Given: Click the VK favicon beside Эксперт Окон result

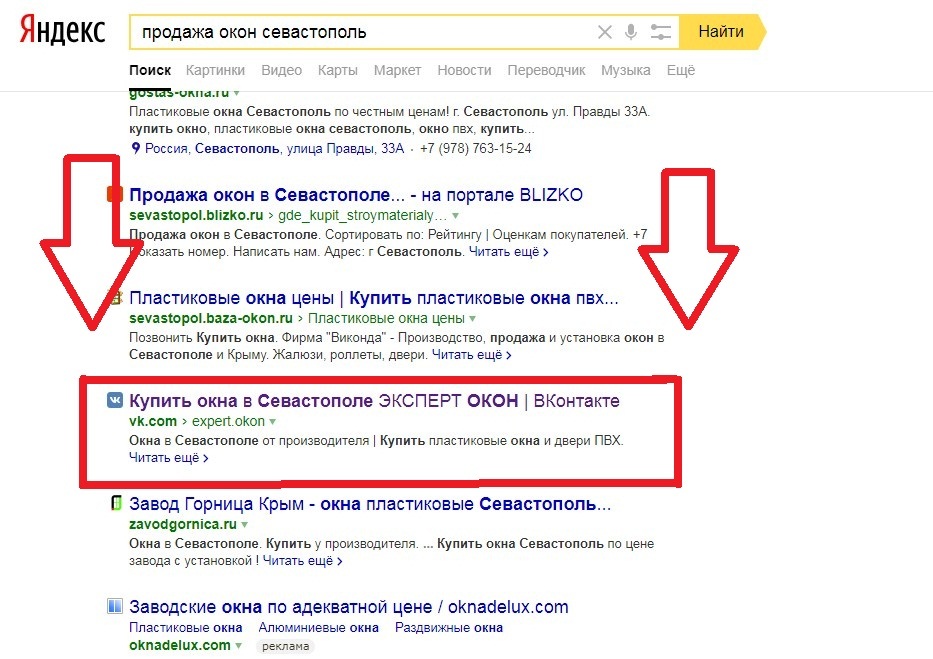Looking at the screenshot, I should click(x=115, y=400).
